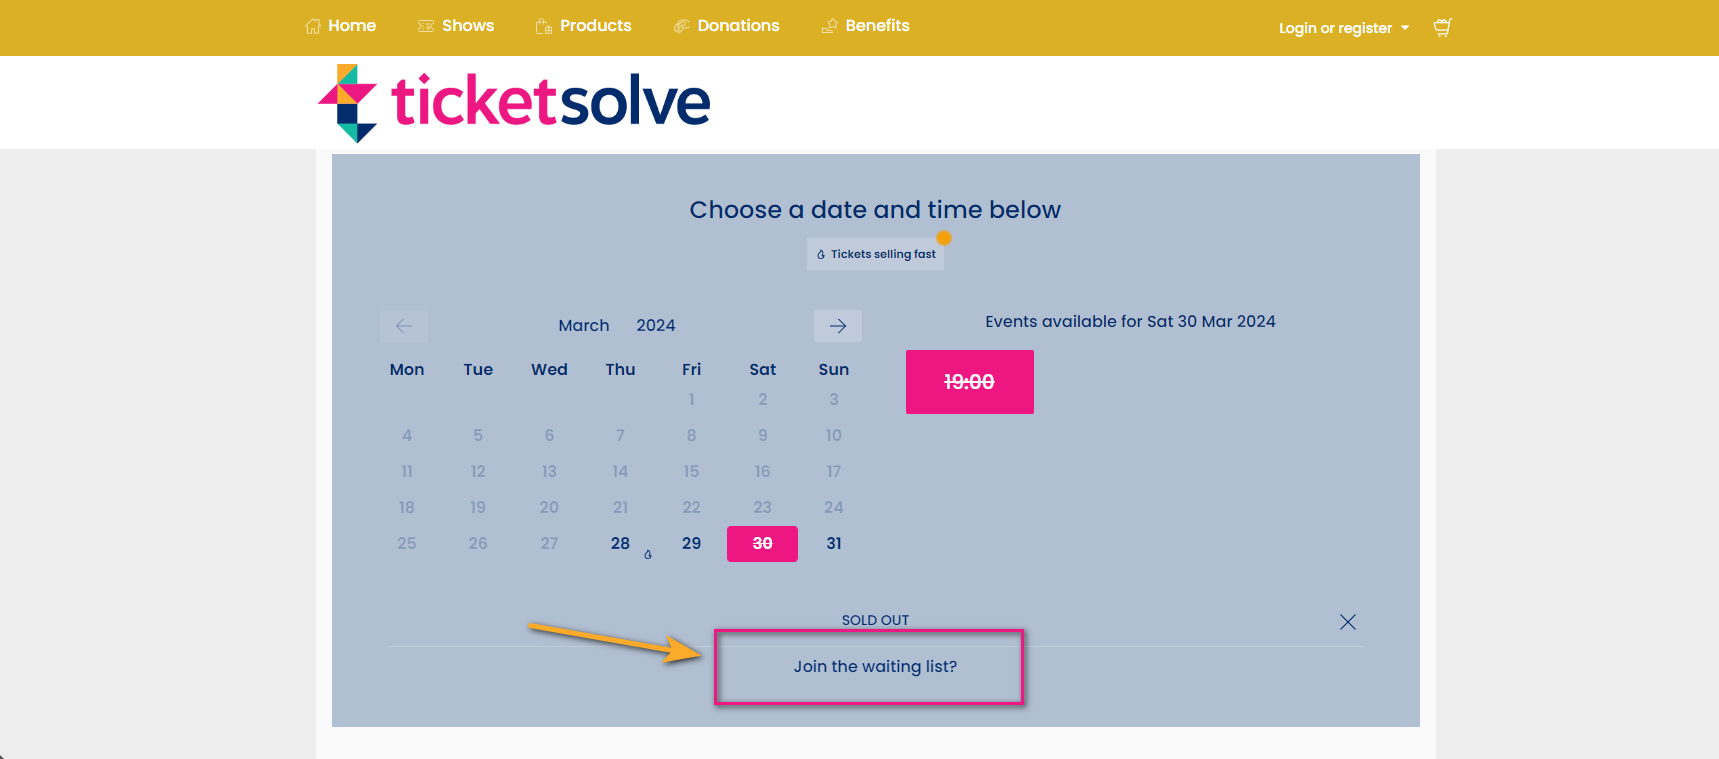1719x759 pixels.
Task: Select March 28 on the calendar
Action: (620, 543)
